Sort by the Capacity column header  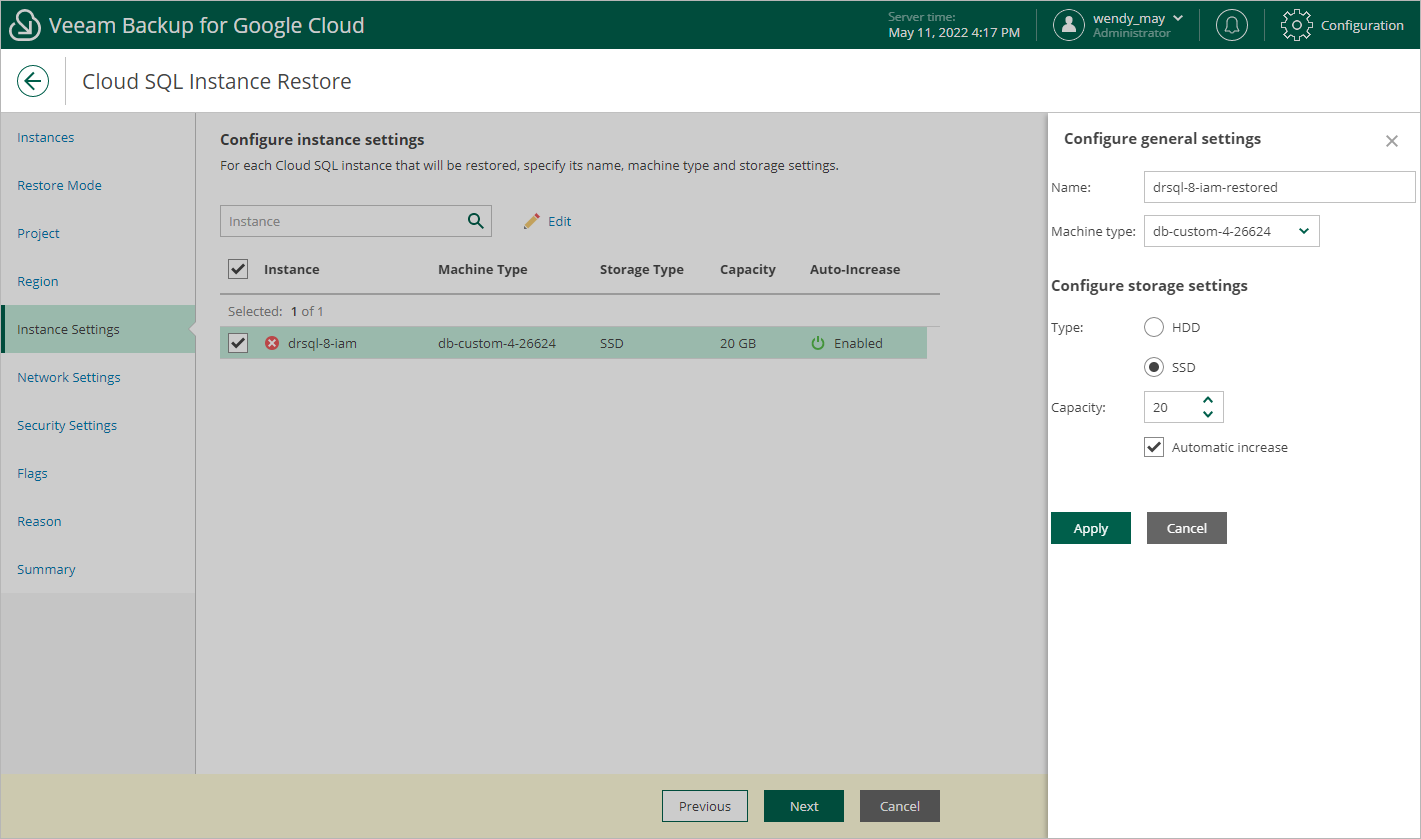748,269
